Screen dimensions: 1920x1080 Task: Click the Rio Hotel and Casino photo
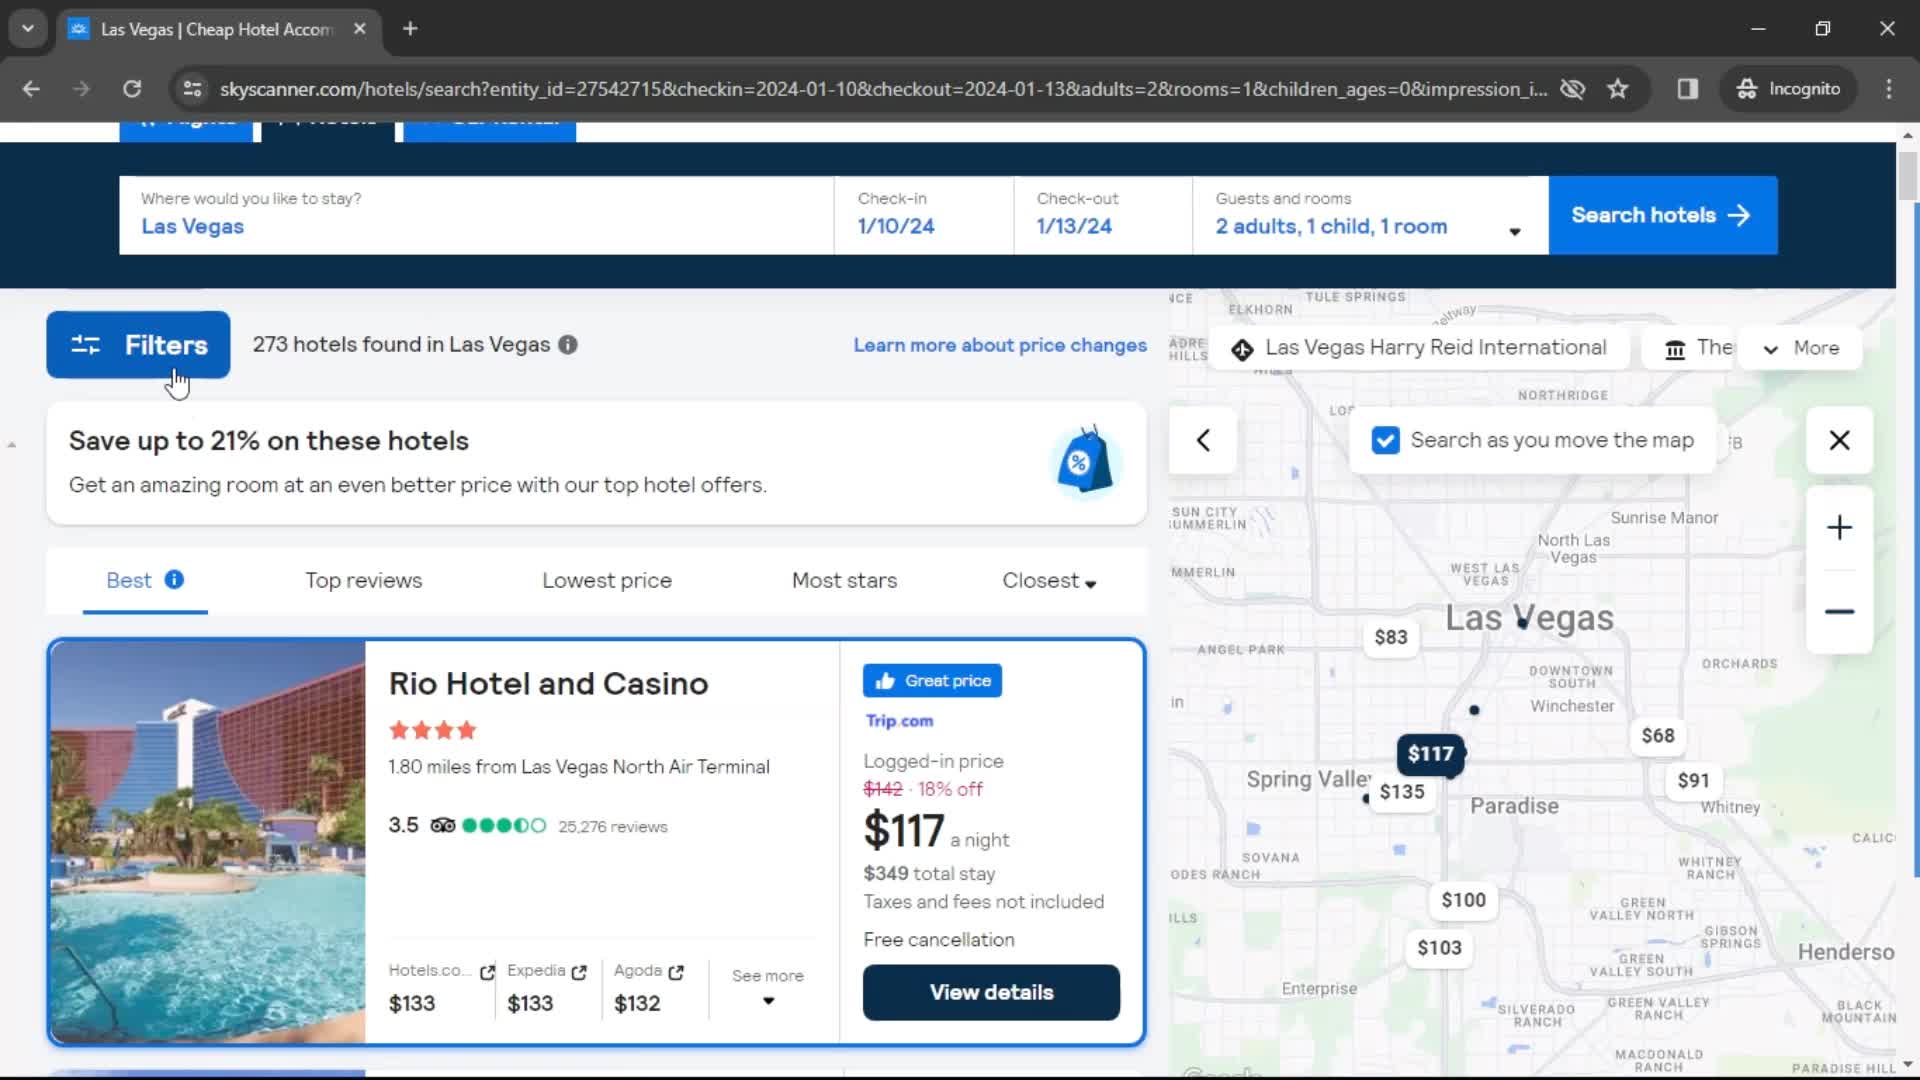[x=208, y=842]
